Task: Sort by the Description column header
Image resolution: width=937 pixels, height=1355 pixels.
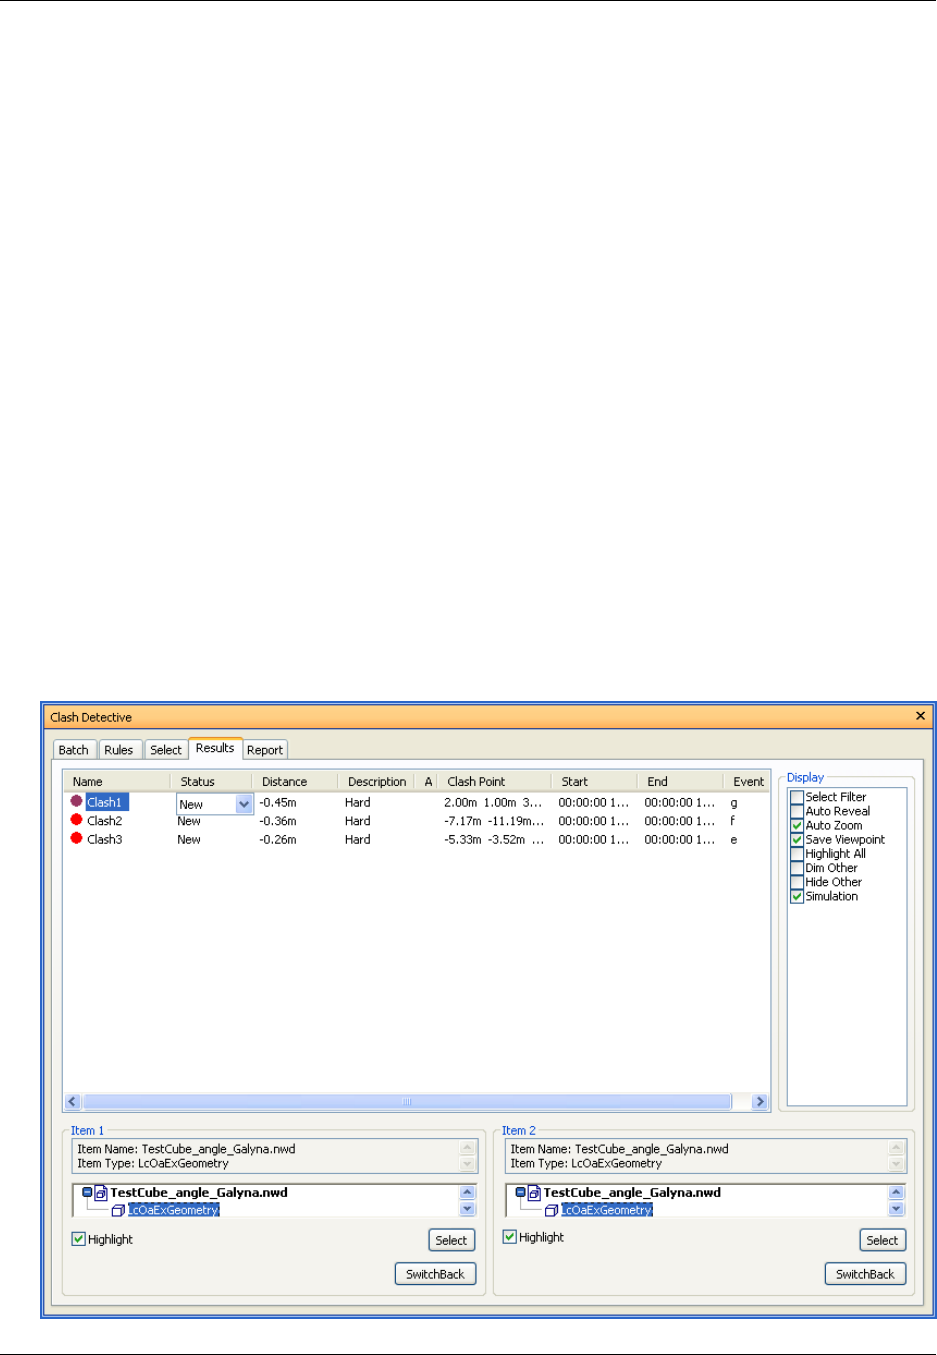Action: (376, 782)
